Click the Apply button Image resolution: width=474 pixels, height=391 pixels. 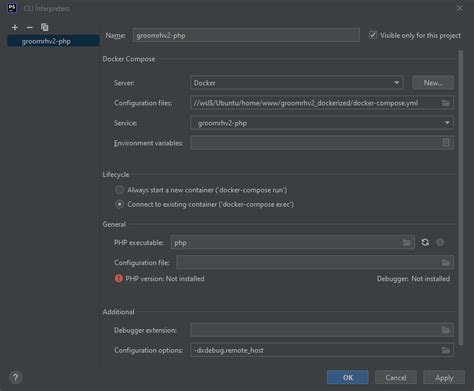(444, 377)
